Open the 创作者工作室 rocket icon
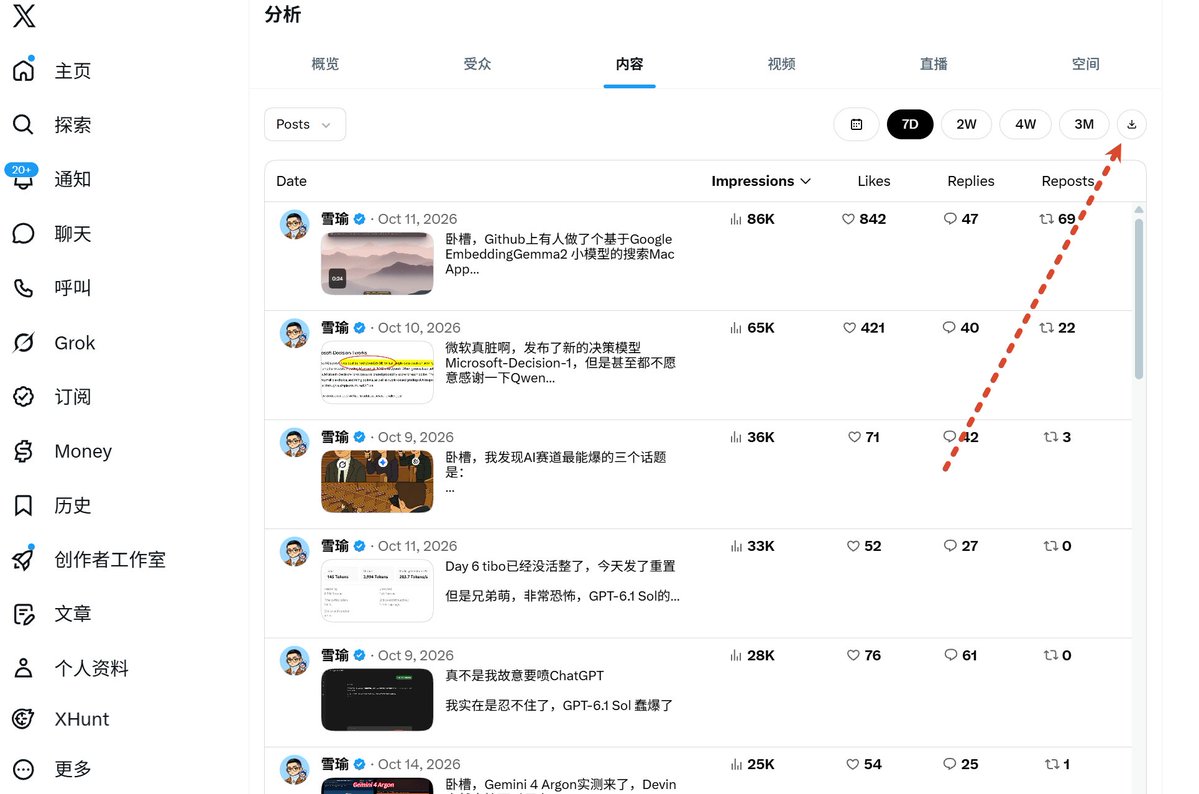Screen dimensions: 1199x794 (24, 558)
